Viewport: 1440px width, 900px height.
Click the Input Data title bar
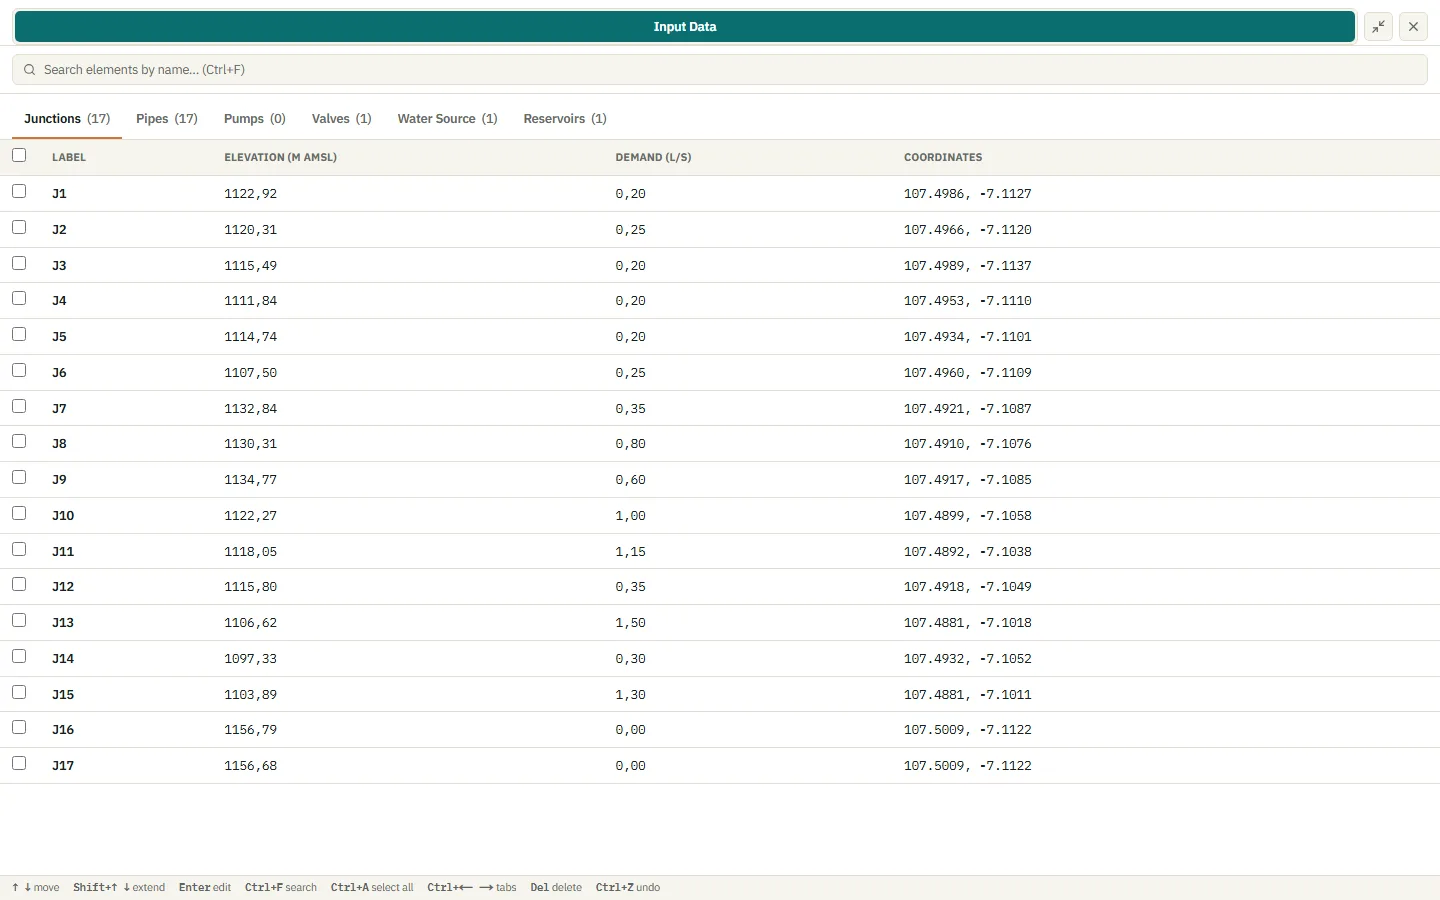tap(685, 27)
